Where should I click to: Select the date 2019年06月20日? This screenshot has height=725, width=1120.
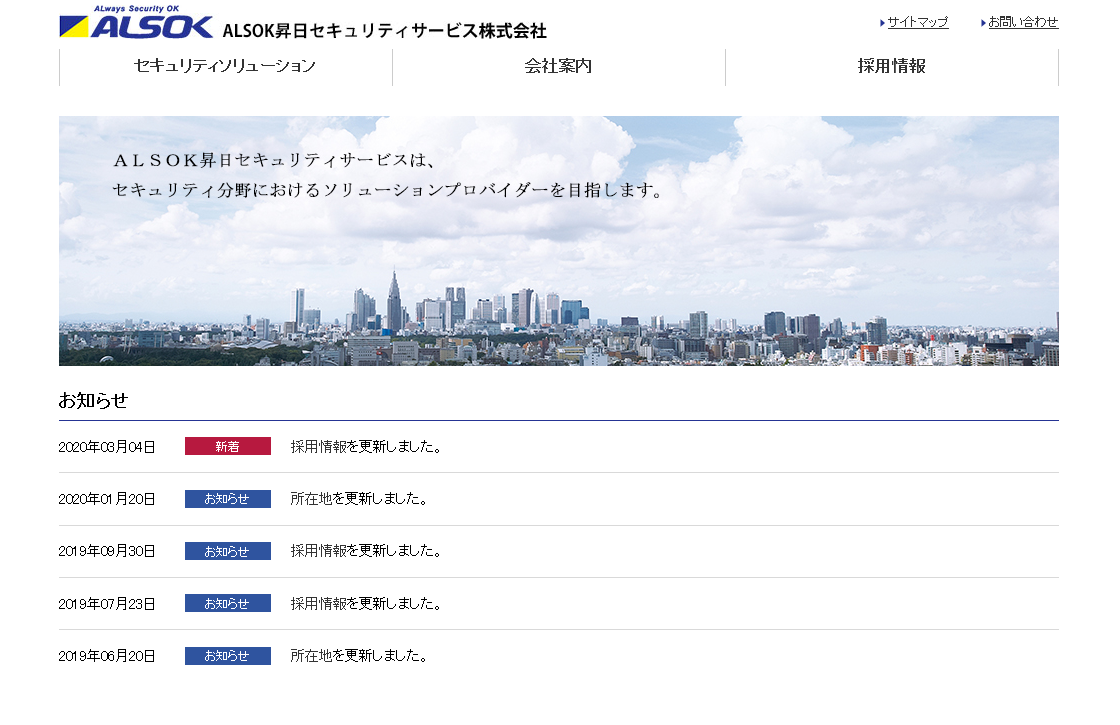click(x=107, y=656)
